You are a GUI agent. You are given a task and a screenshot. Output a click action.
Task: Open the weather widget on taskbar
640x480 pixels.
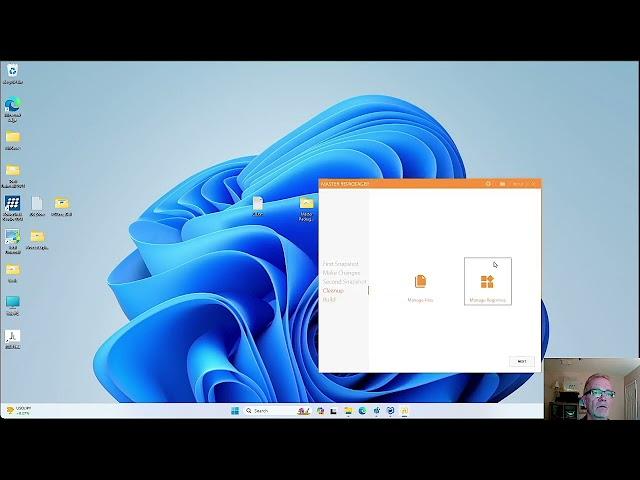(17, 410)
